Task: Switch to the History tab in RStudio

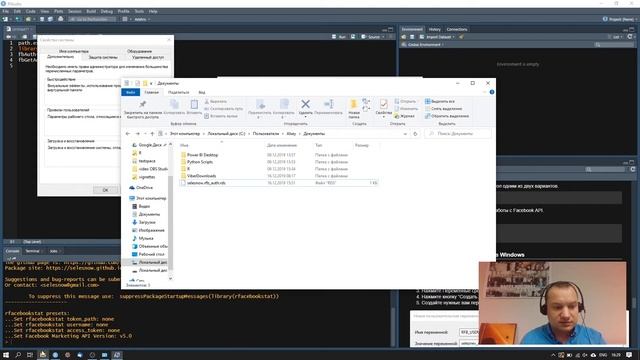Action: pos(435,29)
